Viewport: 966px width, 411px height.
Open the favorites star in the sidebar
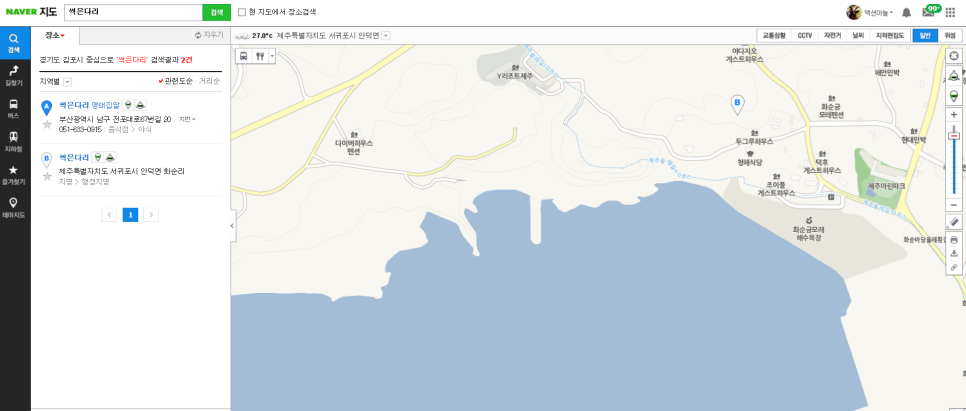14,174
